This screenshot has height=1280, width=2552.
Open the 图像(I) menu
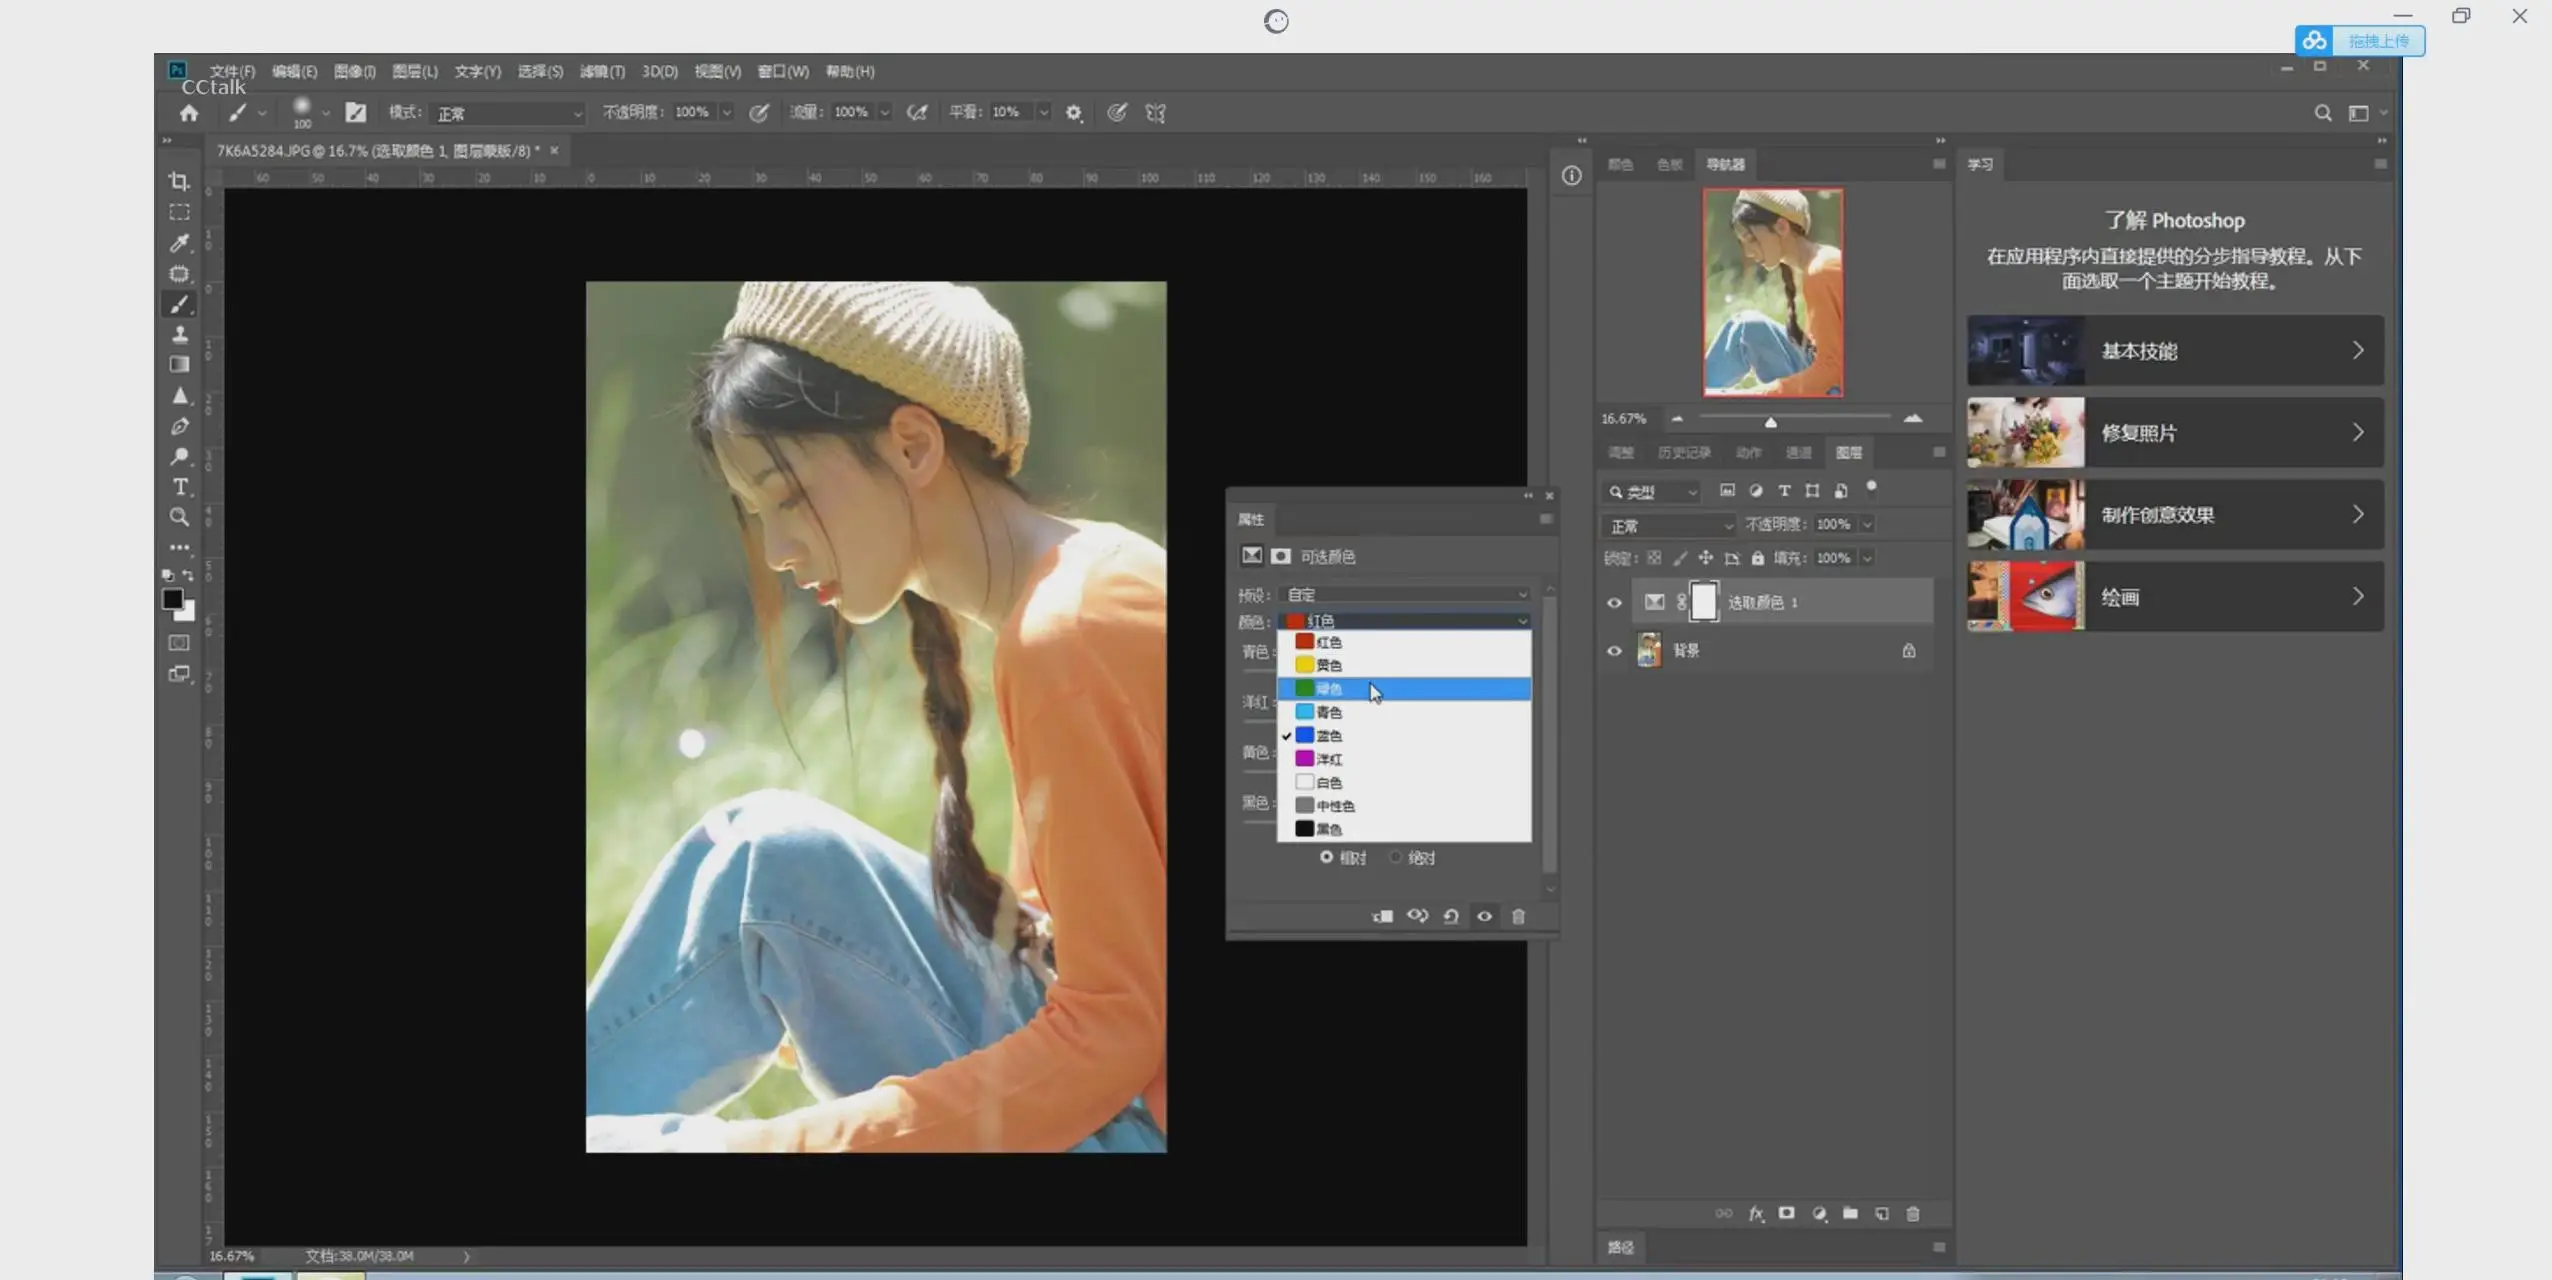pos(354,71)
